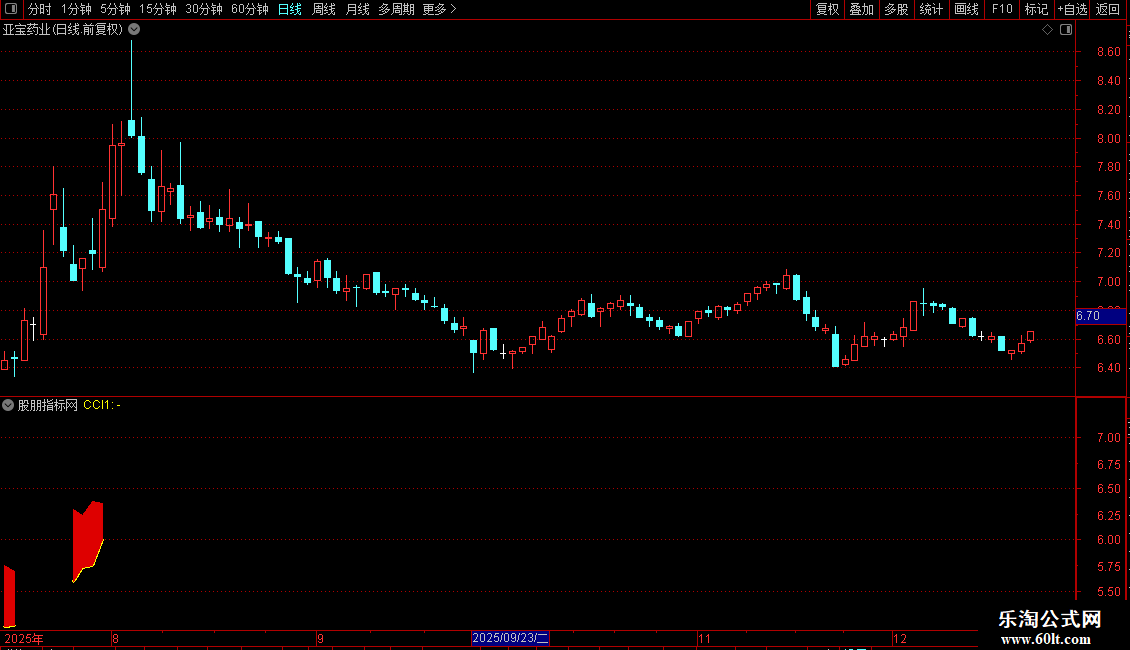
Task: Expand dropdown next to 亚宝药业 title
Action: 134,30
